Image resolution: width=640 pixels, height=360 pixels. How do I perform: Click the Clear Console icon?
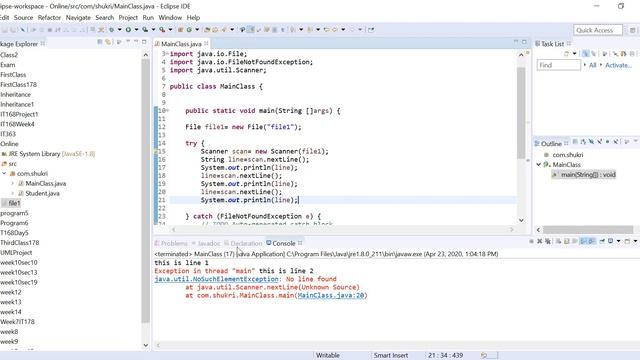point(558,241)
